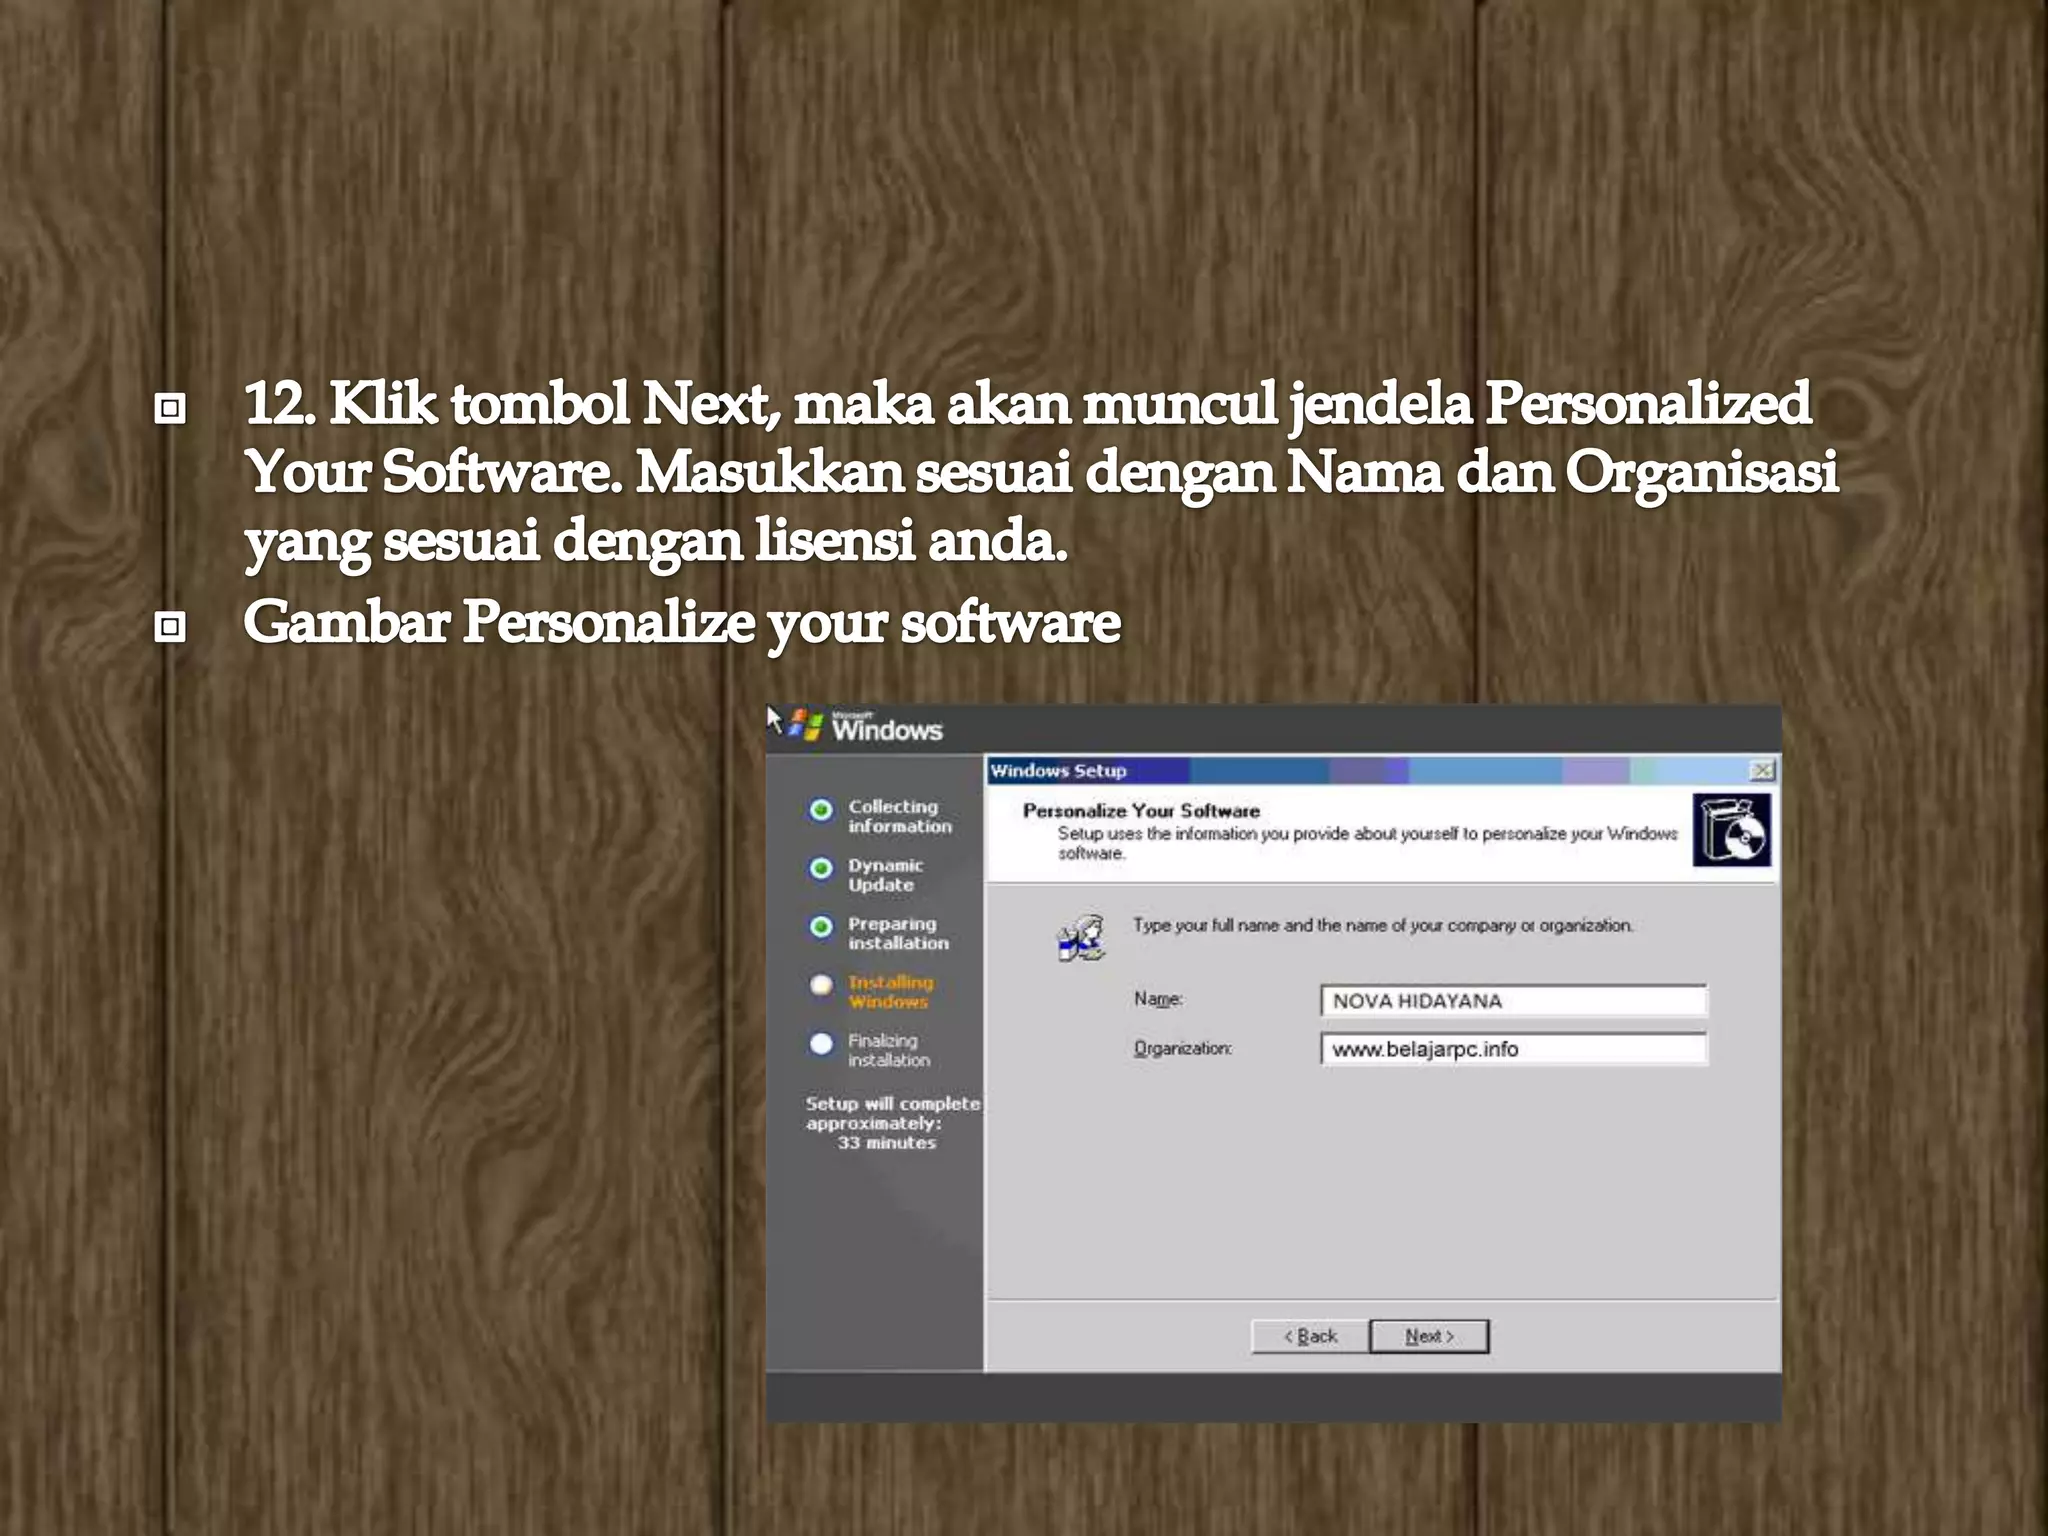Click the Name label text
This screenshot has height=1536, width=2048.
coord(1158,999)
